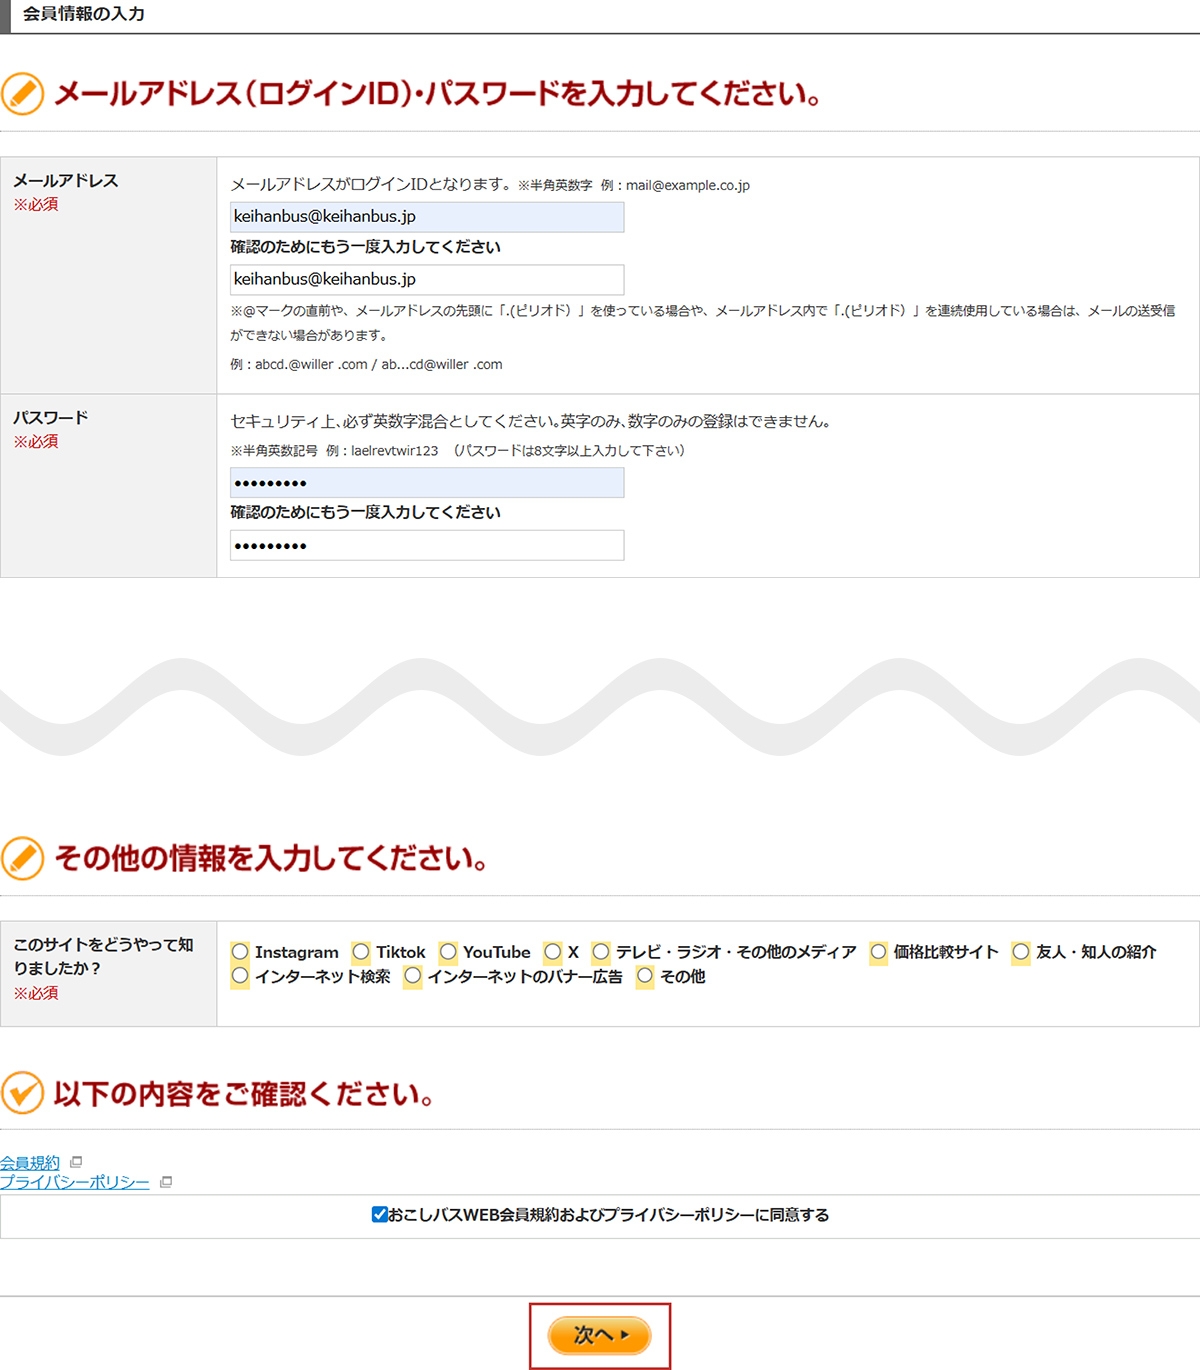The image size is (1200, 1370).
Task: Select the X radio button
Action: (552, 952)
